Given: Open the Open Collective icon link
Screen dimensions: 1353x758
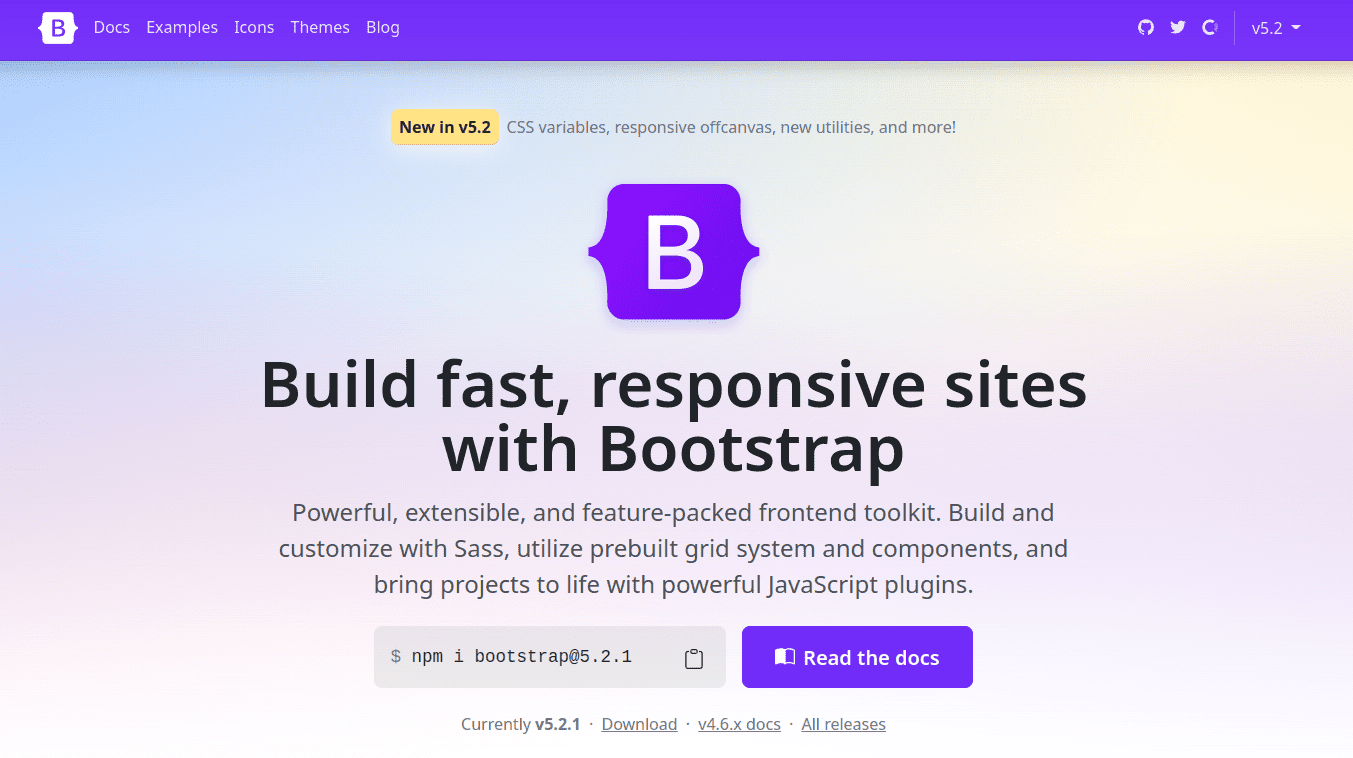Looking at the screenshot, I should click(1210, 28).
